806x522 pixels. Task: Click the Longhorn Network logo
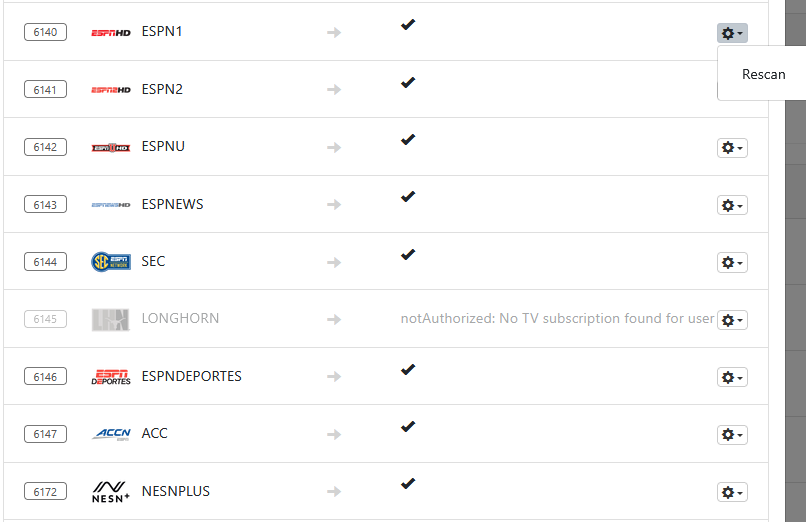click(111, 319)
